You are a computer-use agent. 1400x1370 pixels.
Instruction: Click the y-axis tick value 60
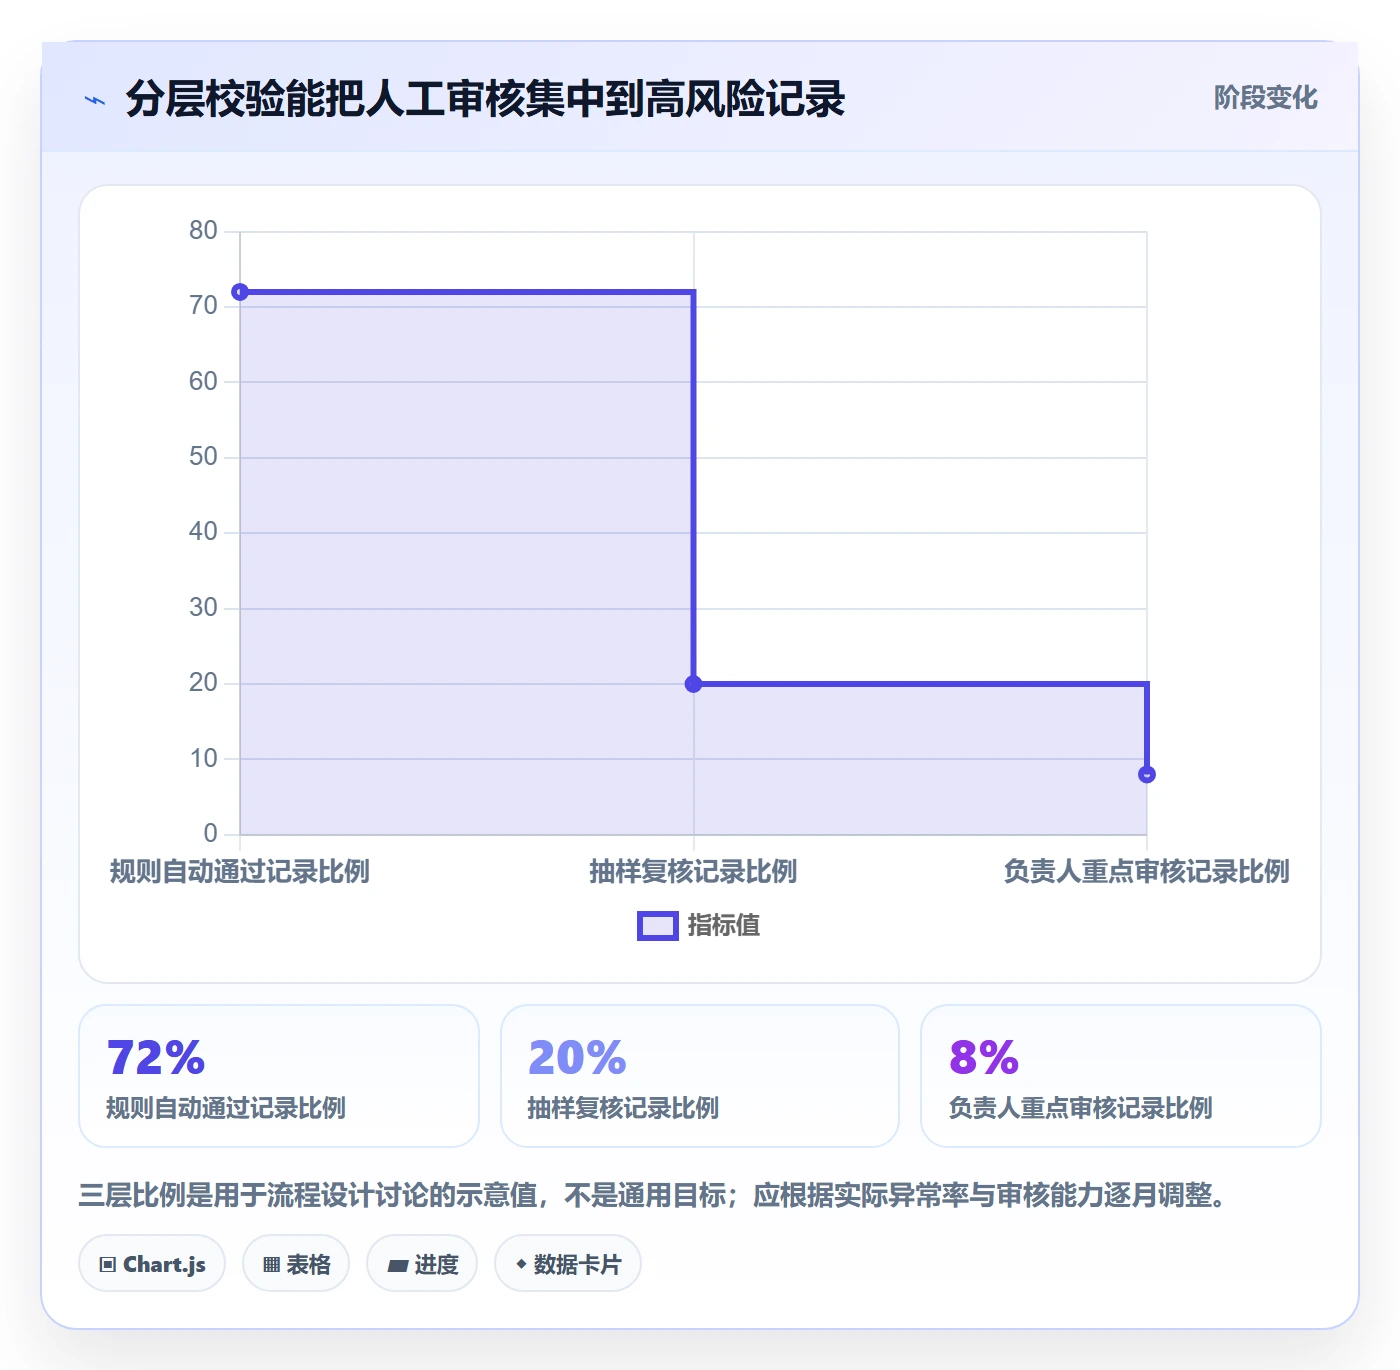[203, 382]
